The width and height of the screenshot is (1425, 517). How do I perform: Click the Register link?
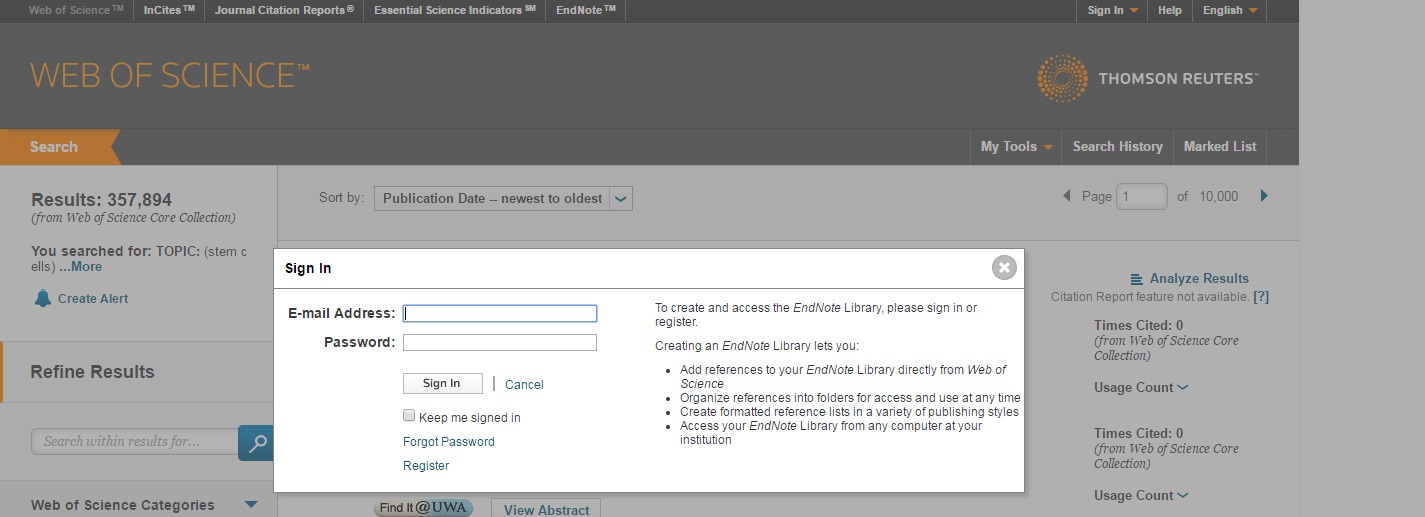point(426,465)
